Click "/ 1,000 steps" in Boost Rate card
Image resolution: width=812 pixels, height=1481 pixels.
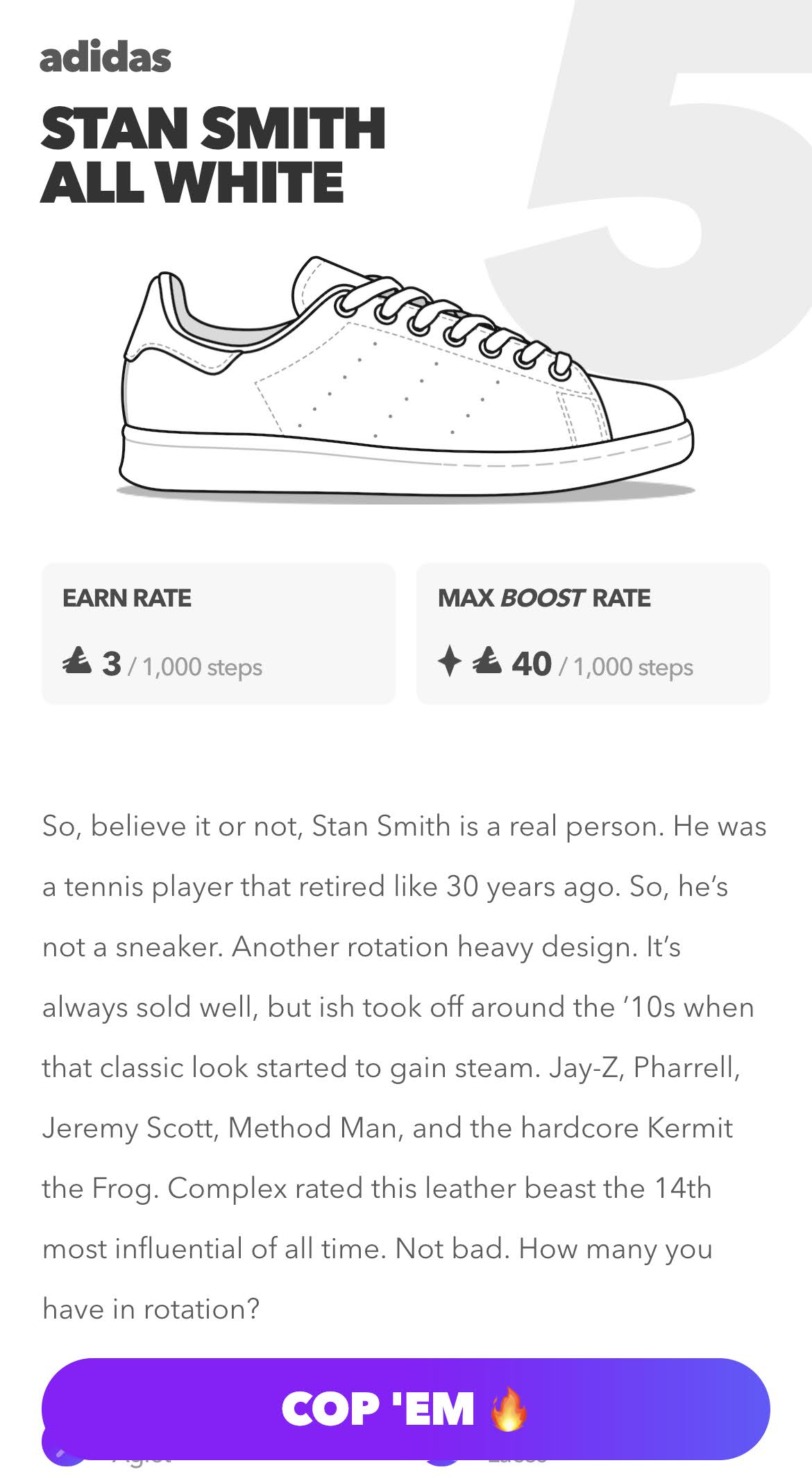pos(626,667)
